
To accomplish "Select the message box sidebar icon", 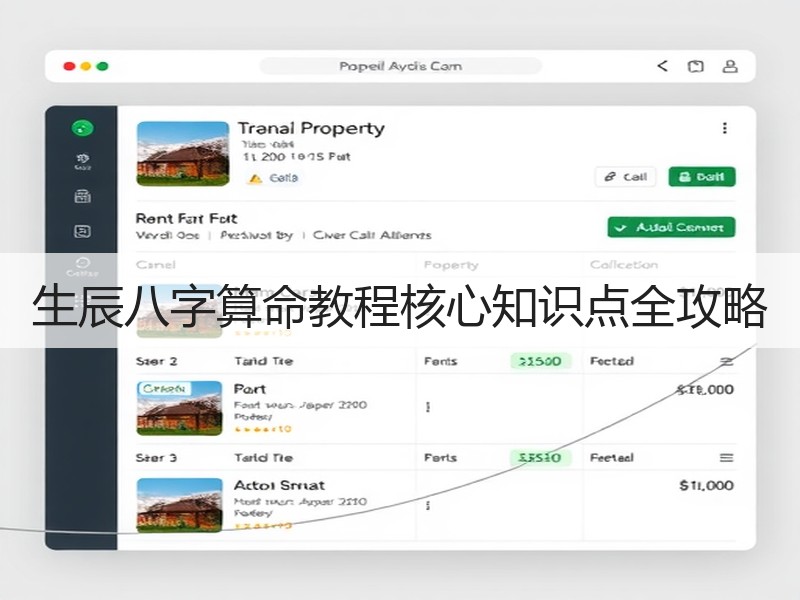I will coord(83,231).
